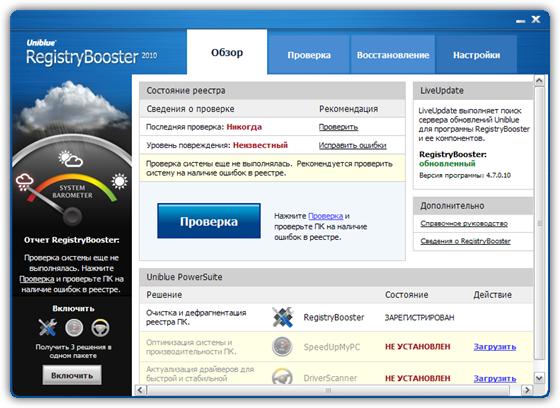This screenshot has height=408, width=560.
Task: Click the LiveUpdate panel header
Action: 473,91
